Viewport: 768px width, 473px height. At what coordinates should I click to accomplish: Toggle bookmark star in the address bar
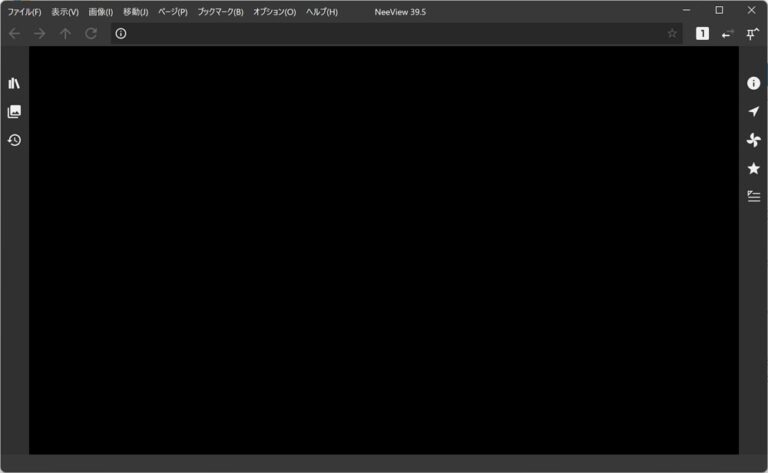[x=672, y=34]
